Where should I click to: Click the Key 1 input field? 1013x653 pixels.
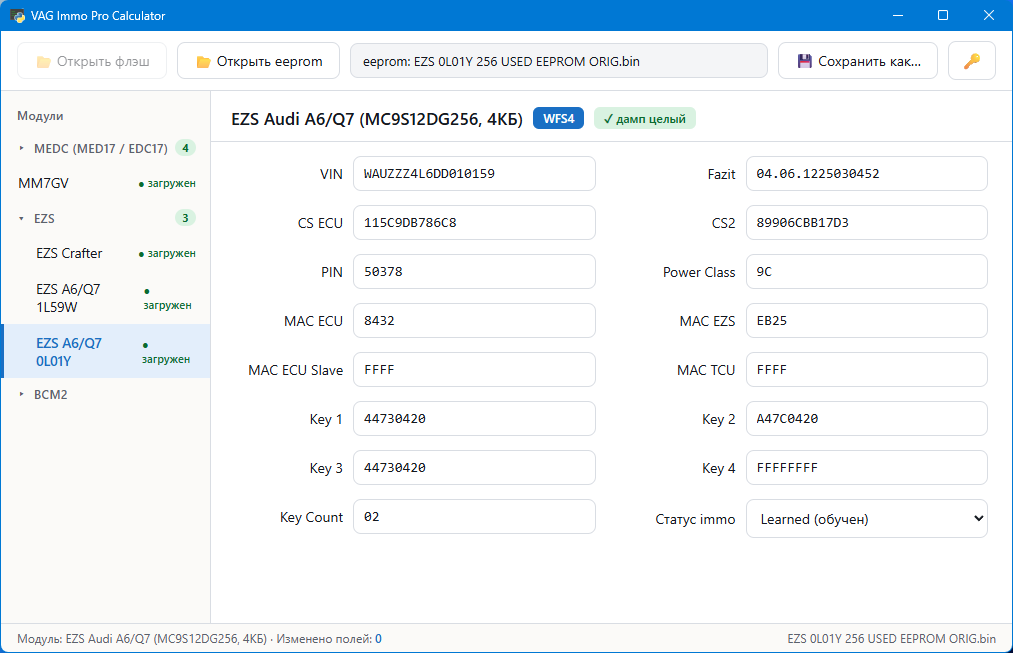point(474,419)
